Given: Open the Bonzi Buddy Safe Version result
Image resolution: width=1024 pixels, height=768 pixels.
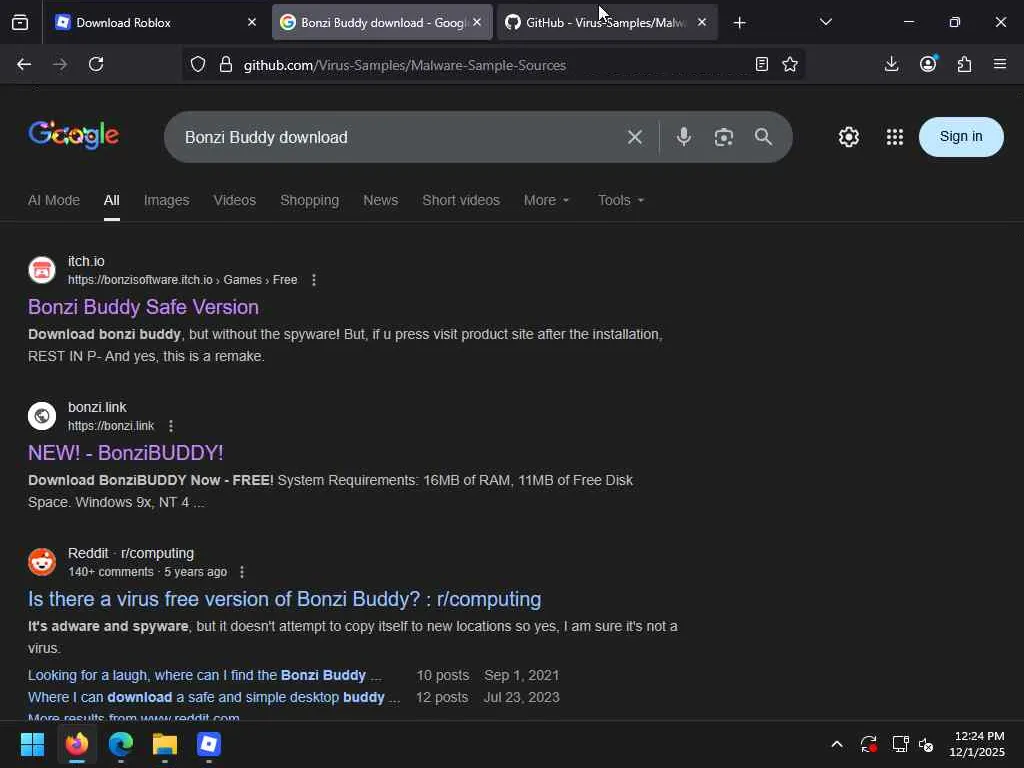Looking at the screenshot, I should point(143,307).
